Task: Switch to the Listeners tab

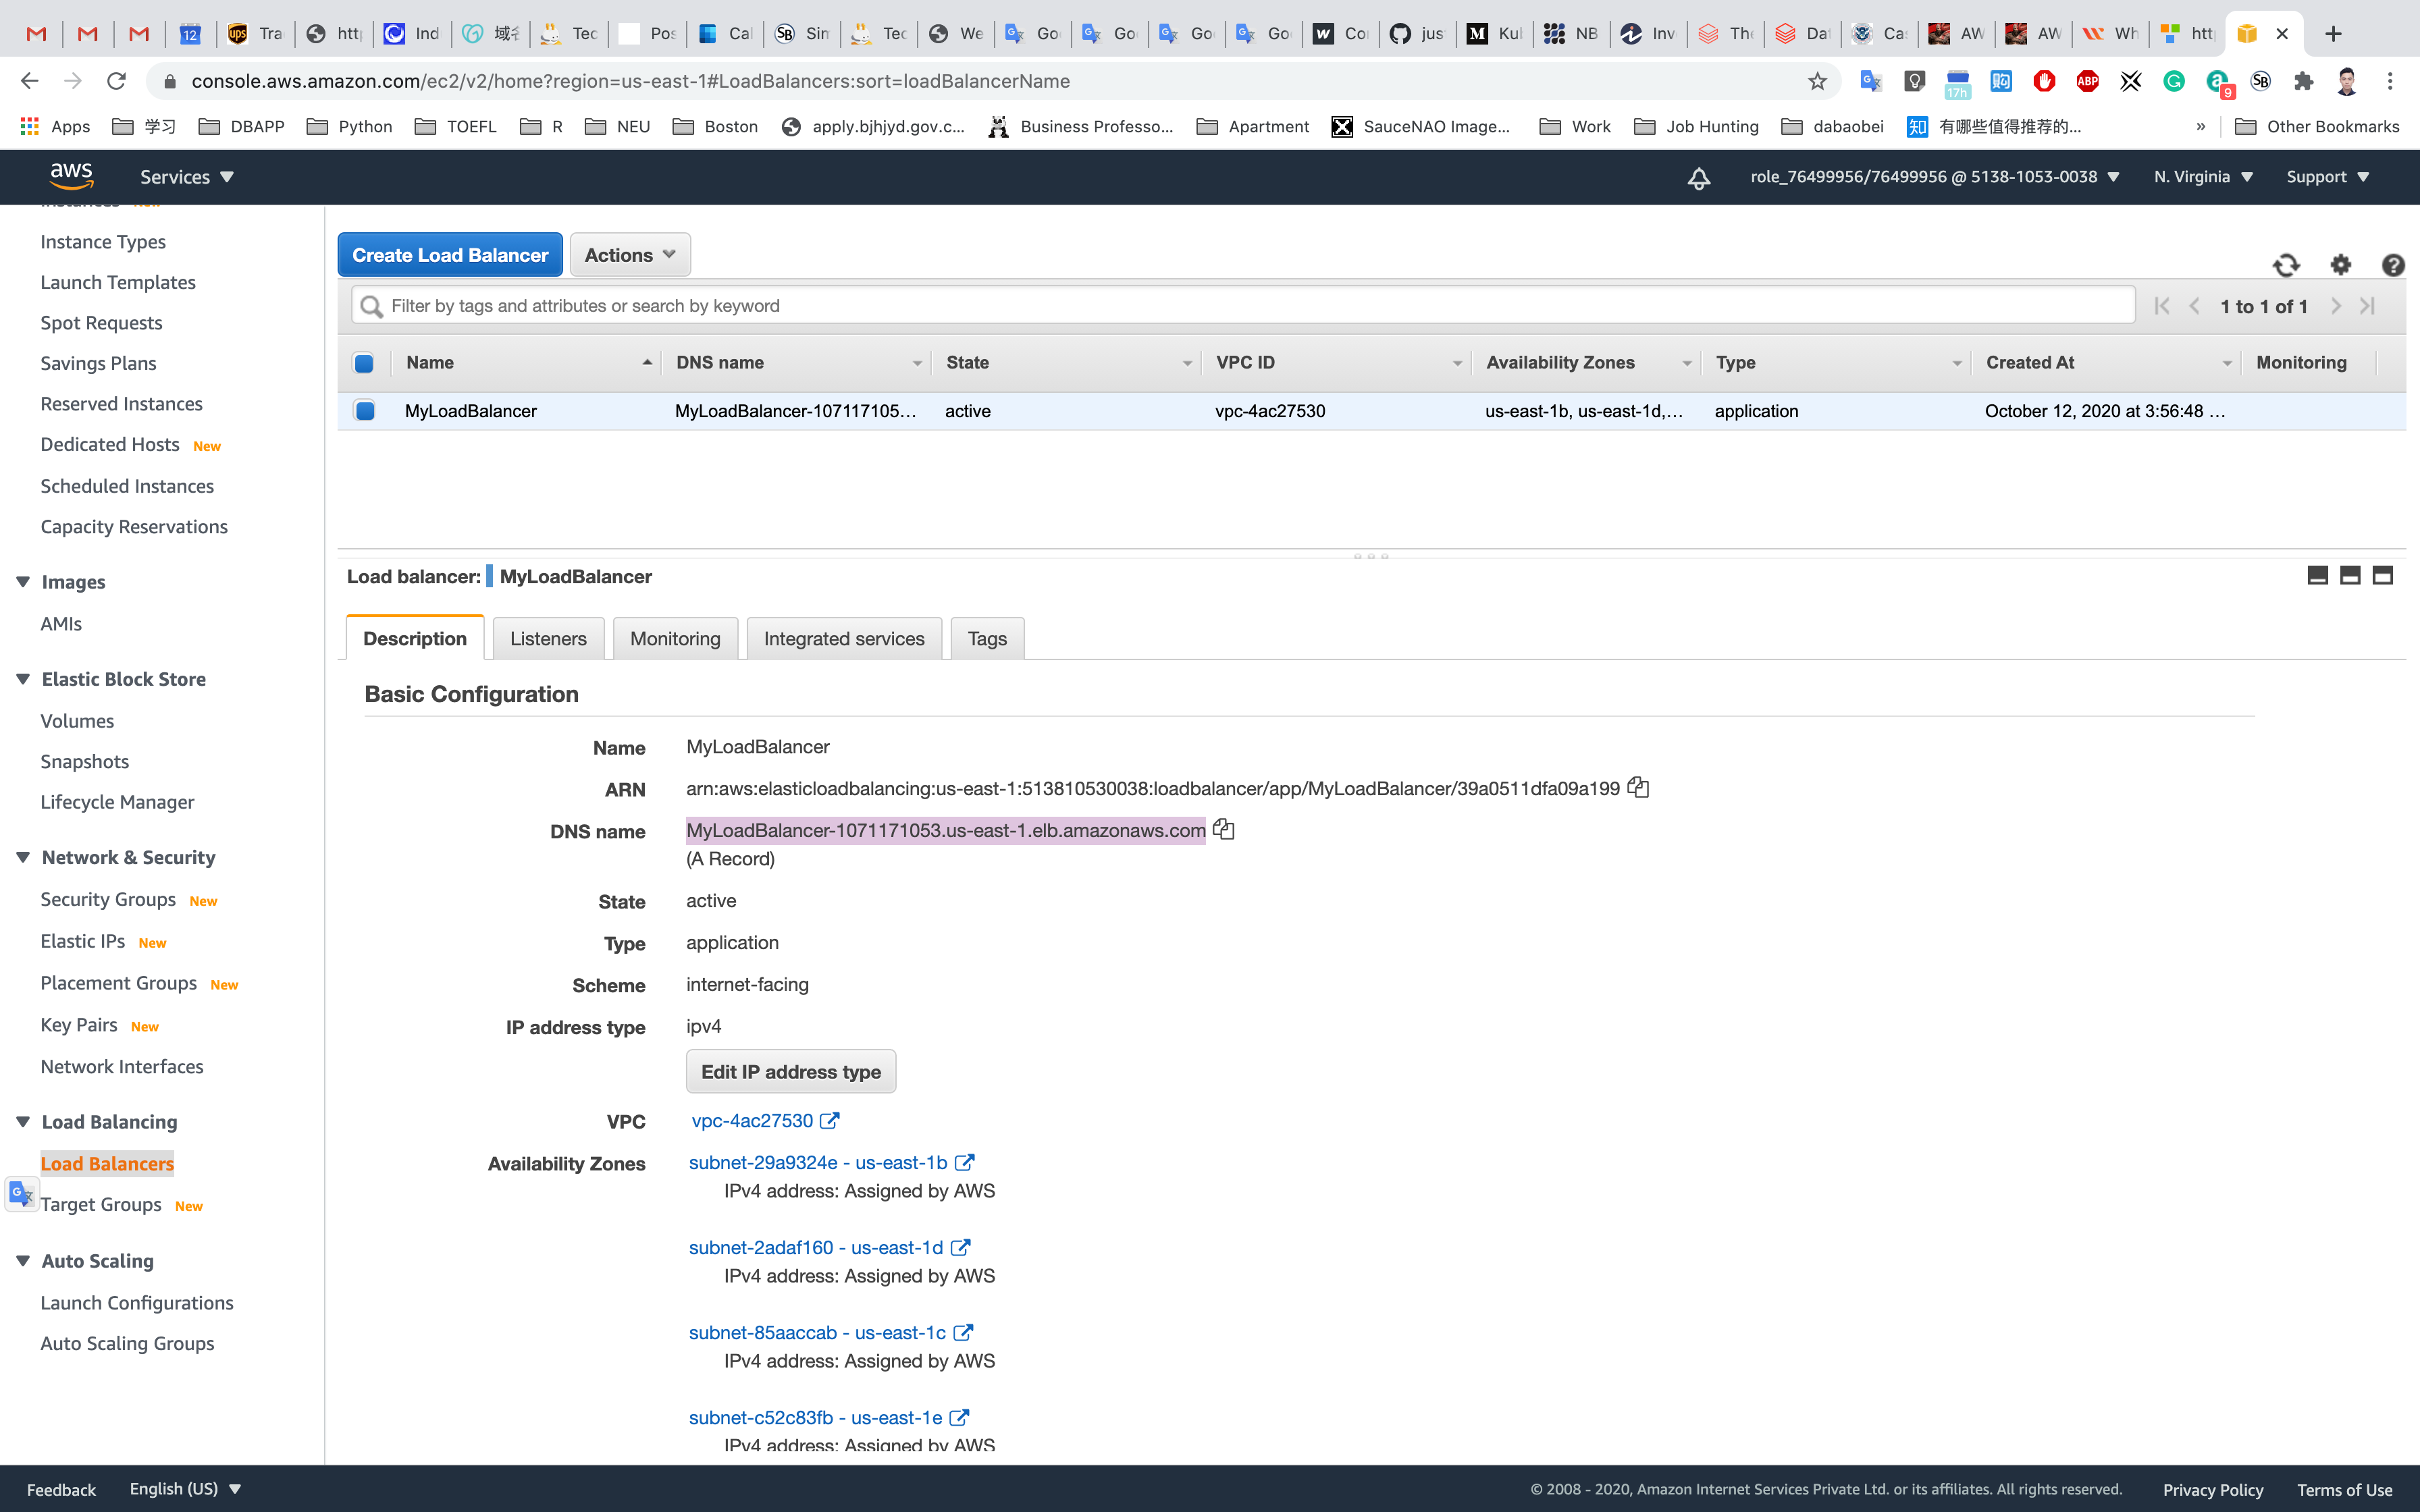Action: coord(548,639)
